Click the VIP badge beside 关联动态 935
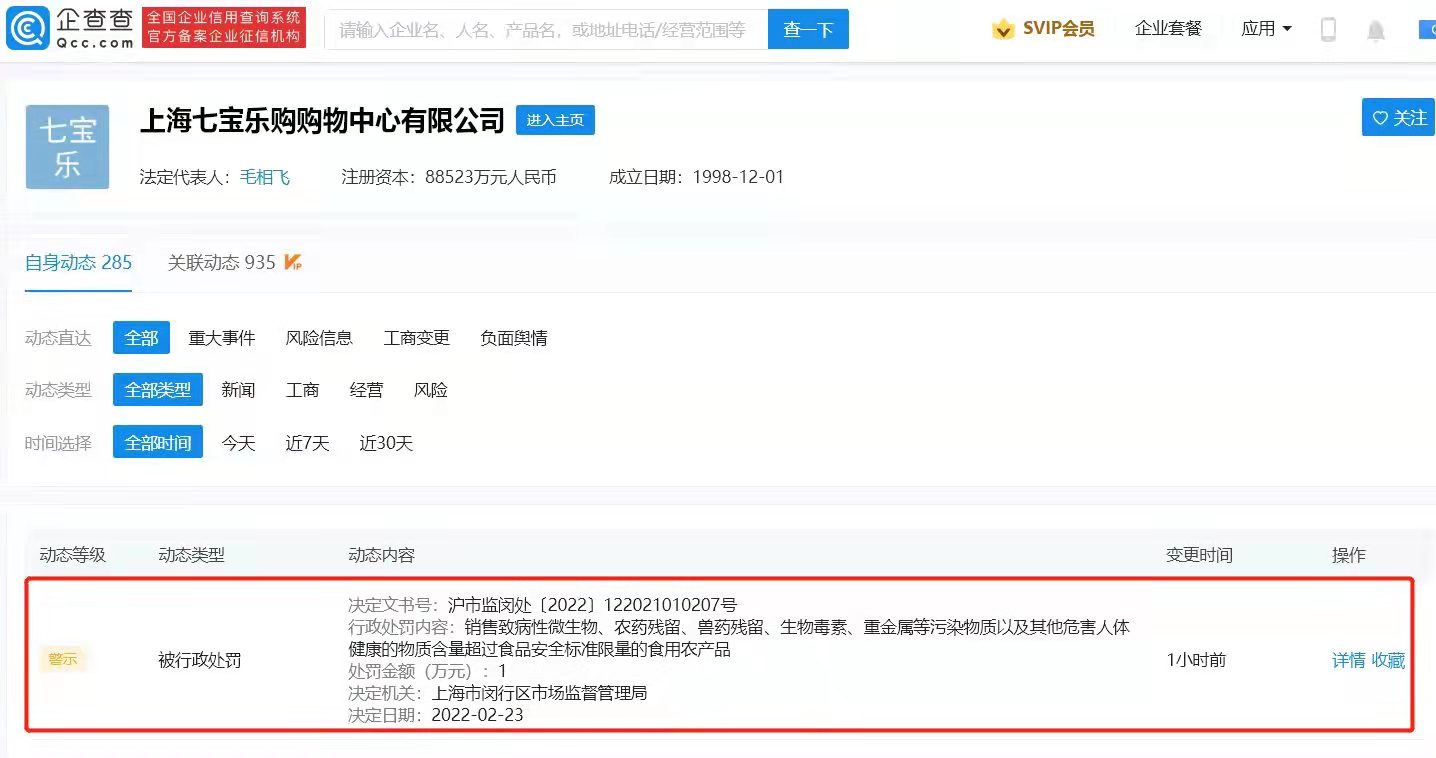This screenshot has height=758, width=1436. click(293, 262)
